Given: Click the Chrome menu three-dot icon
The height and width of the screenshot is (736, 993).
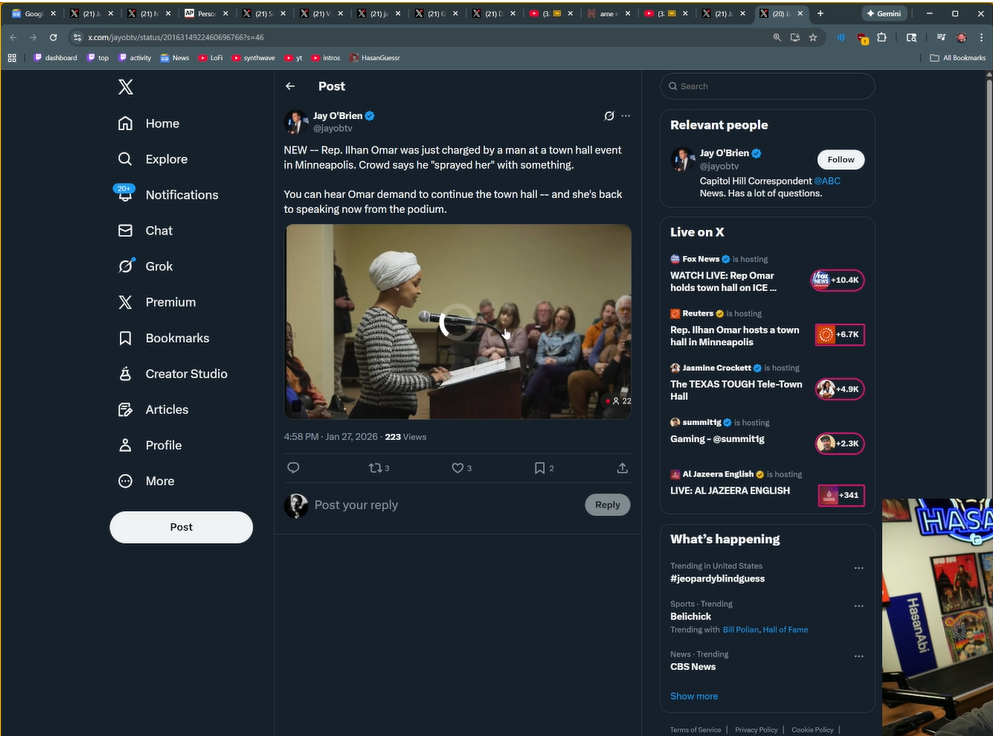Looking at the screenshot, I should (x=982, y=37).
